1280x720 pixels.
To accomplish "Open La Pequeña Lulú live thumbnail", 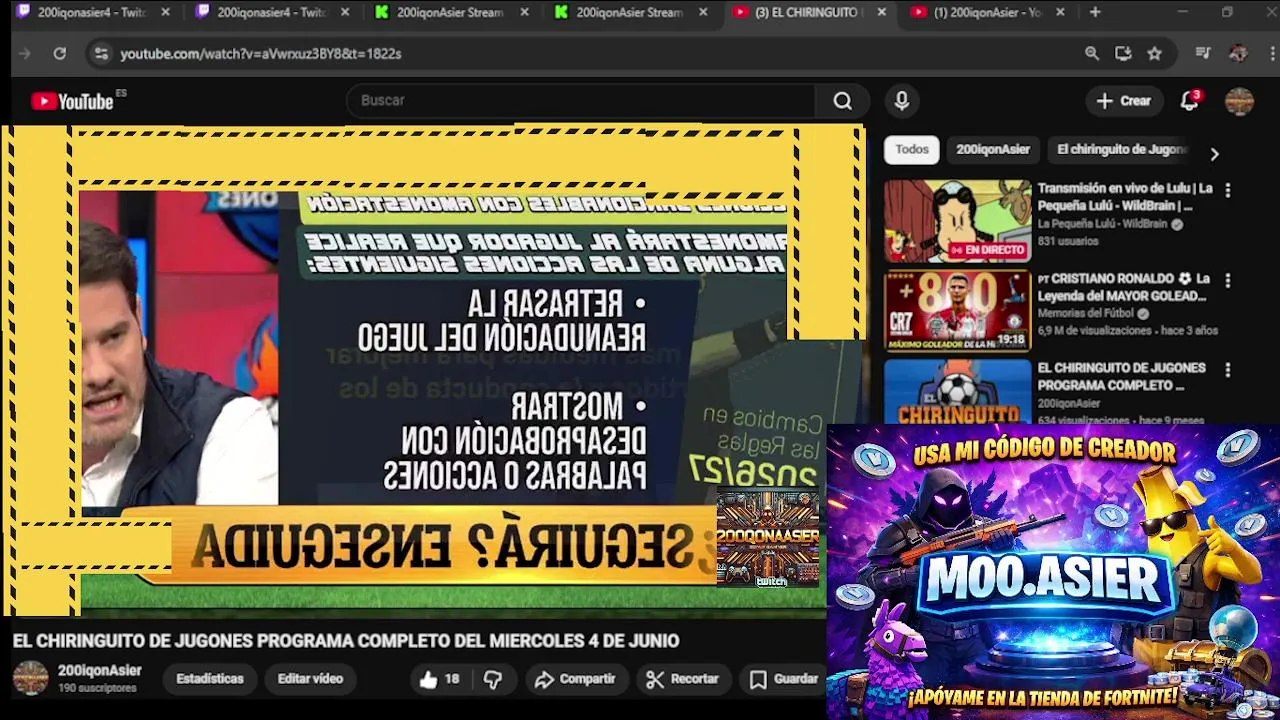I will 957,221.
